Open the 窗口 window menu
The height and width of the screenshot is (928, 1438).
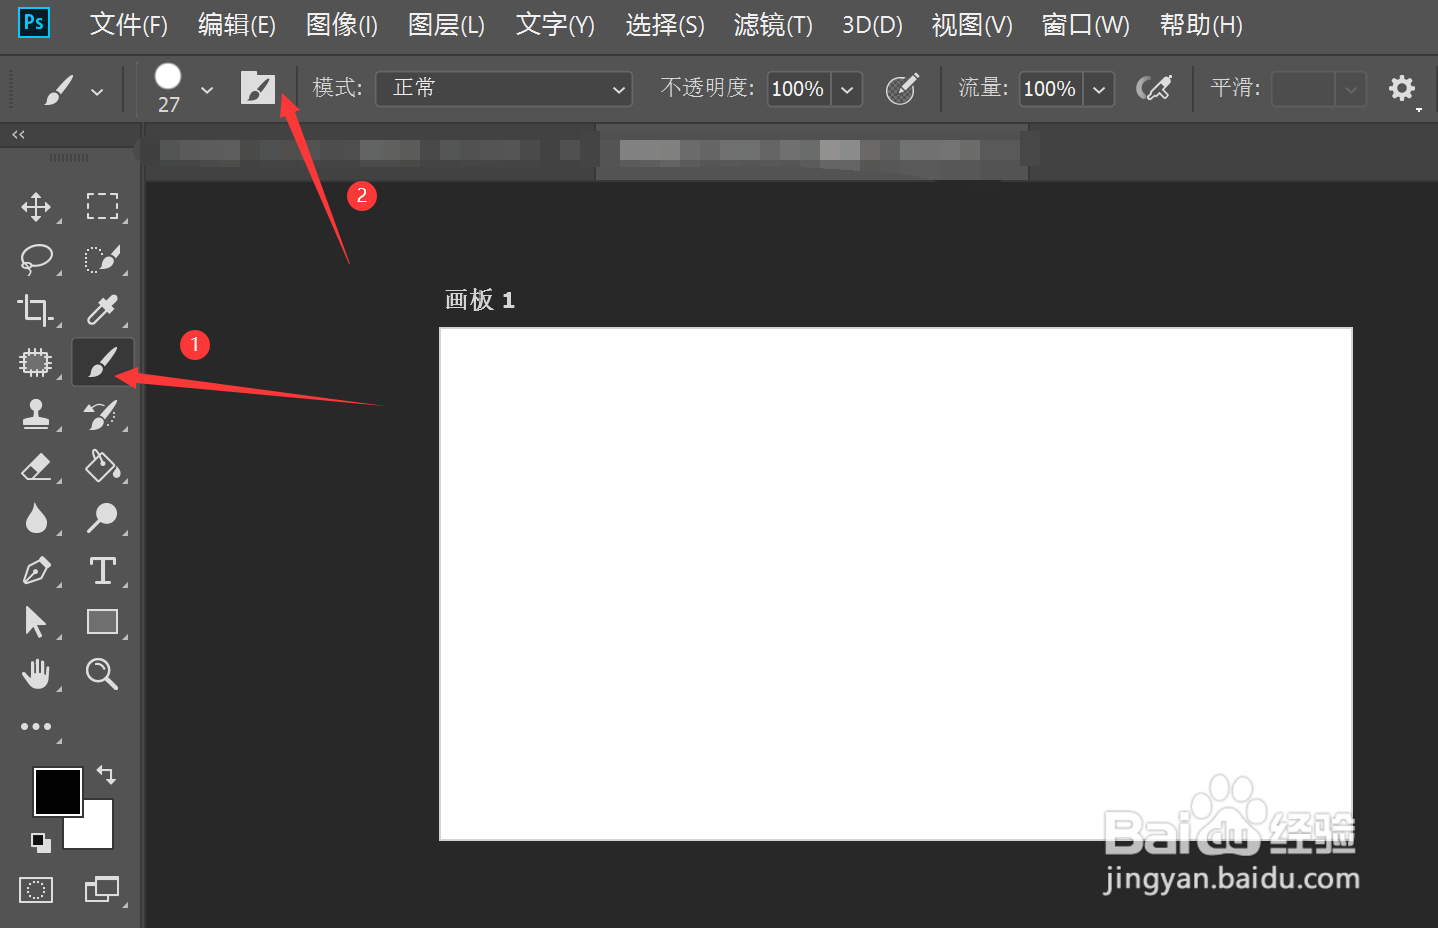point(1085,25)
